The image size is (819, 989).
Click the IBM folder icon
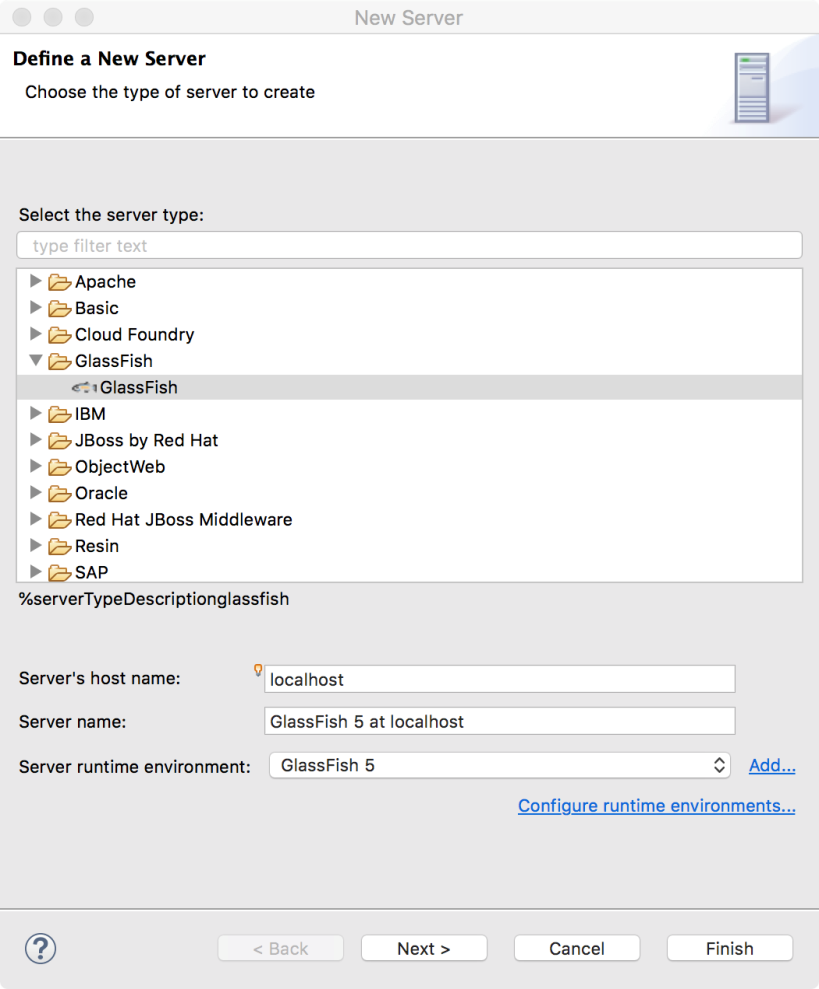click(60, 414)
